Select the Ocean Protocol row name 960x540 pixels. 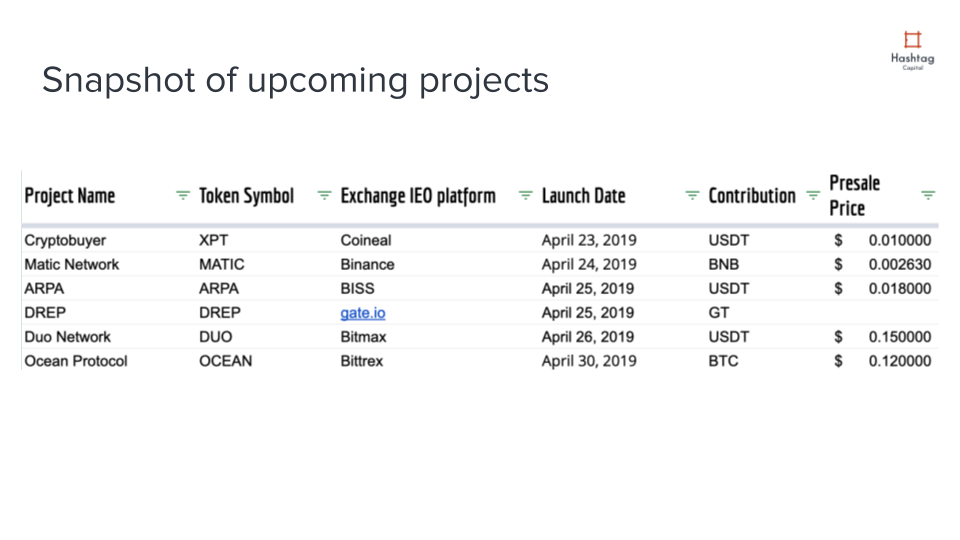pos(76,361)
